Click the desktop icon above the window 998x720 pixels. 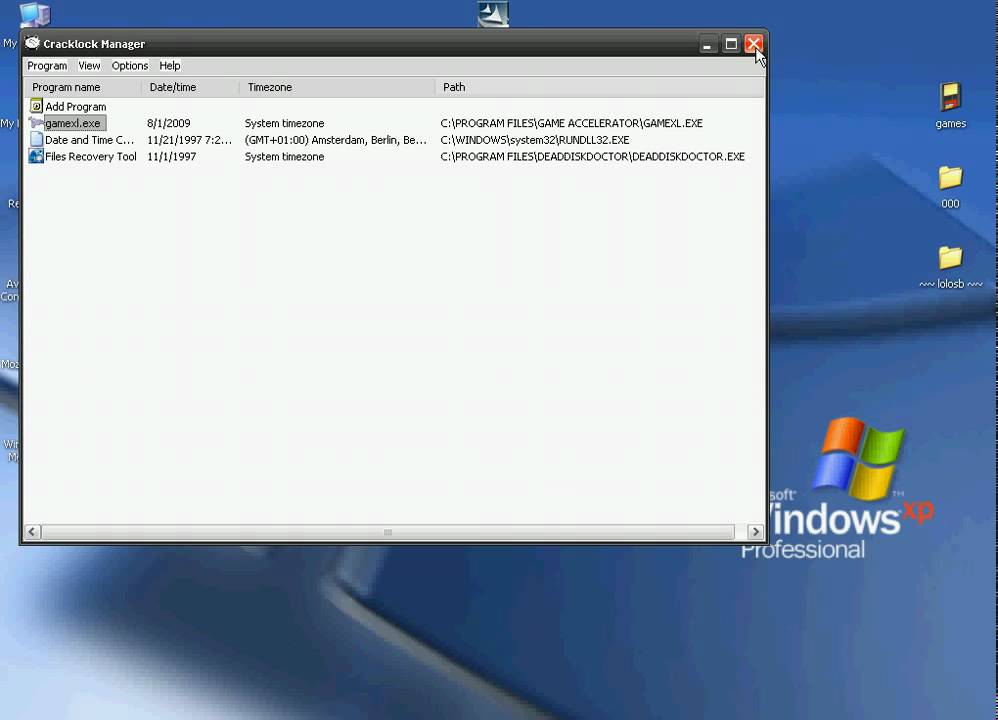point(493,14)
